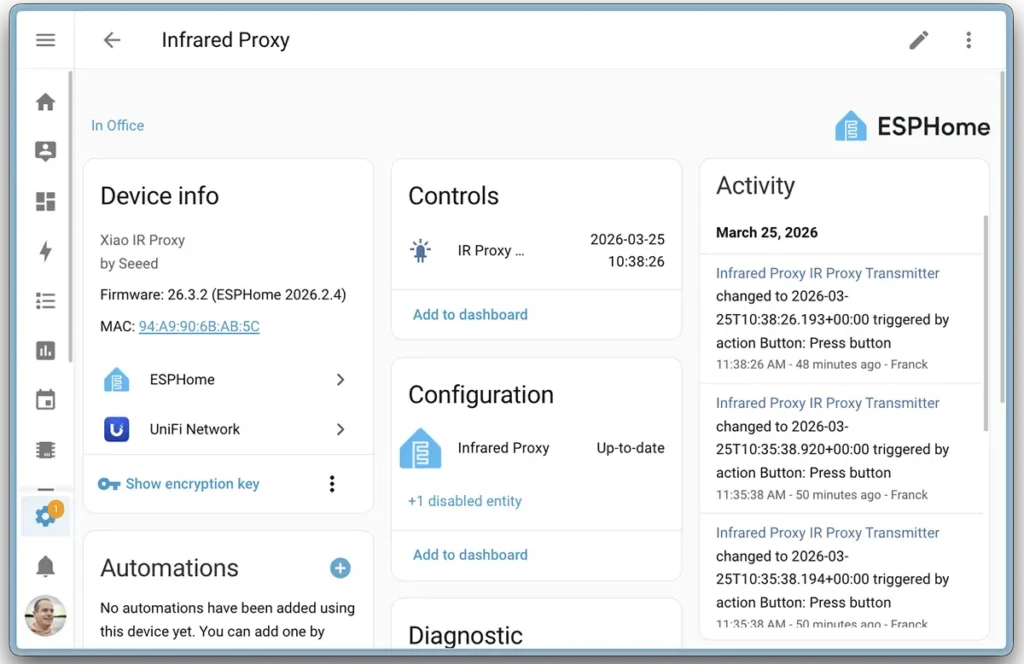Open the sidebar hamburger menu

coord(44,40)
